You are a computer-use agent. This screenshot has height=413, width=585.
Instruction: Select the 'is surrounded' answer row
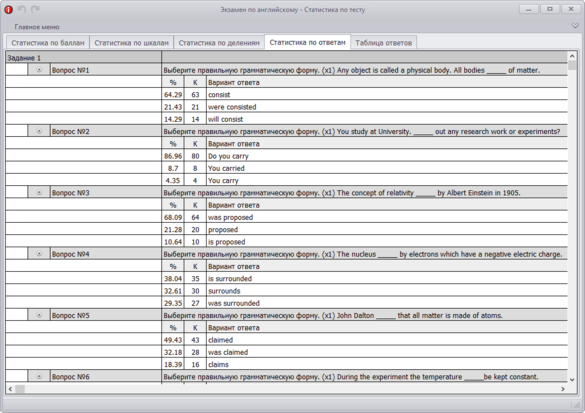(287, 279)
